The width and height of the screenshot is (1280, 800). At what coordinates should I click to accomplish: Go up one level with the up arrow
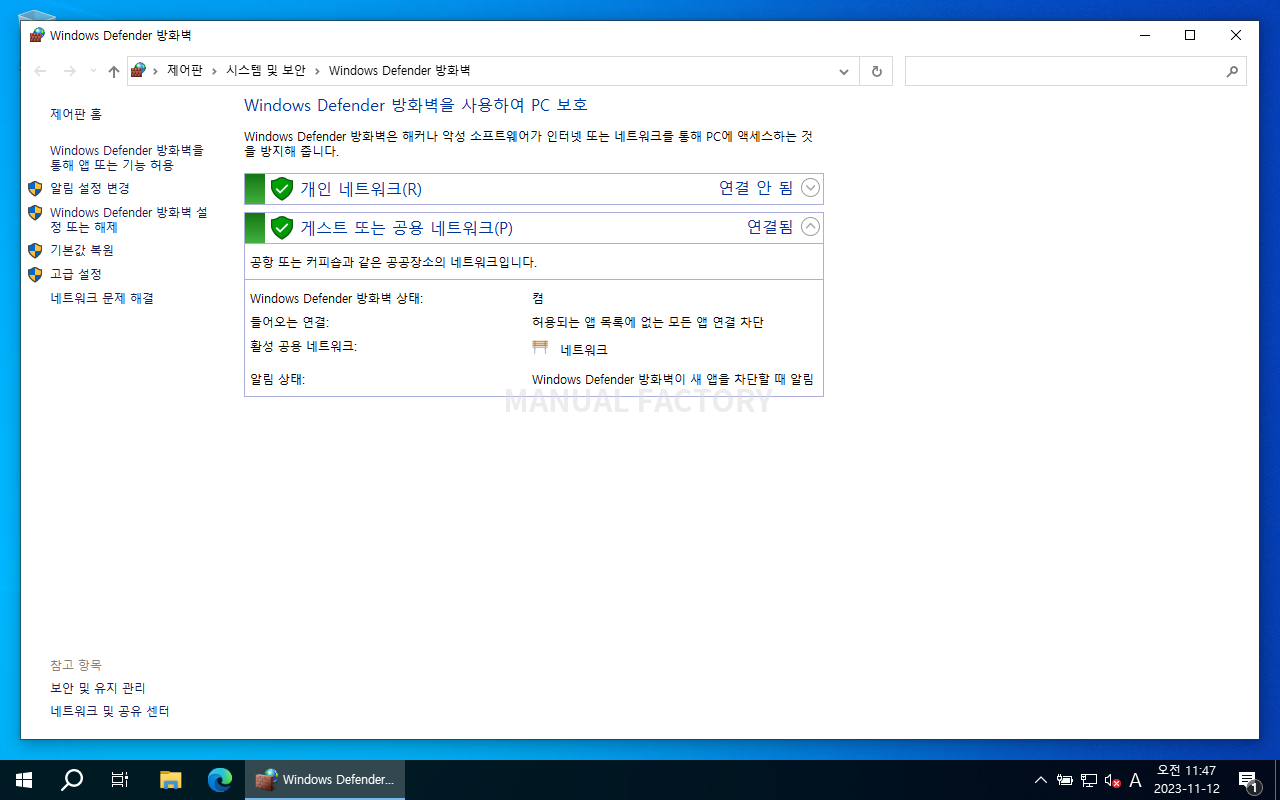pos(113,71)
